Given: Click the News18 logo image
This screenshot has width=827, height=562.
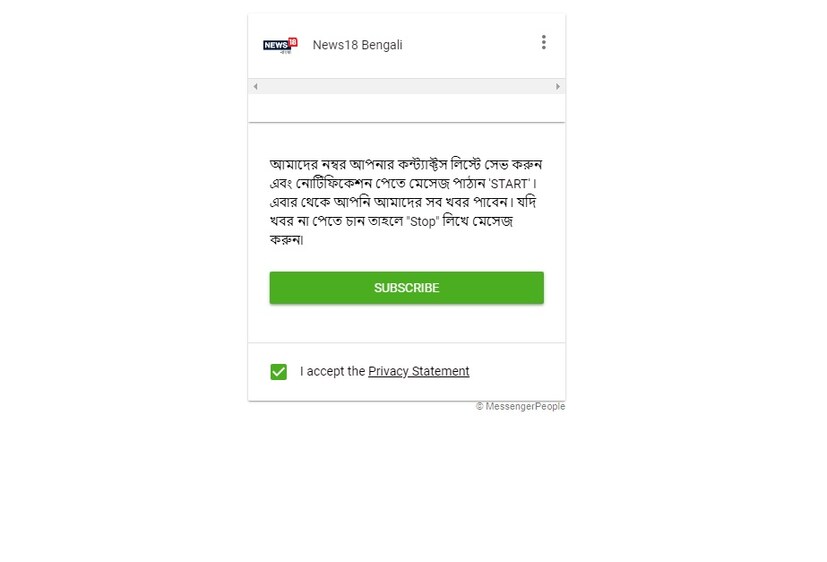Looking at the screenshot, I should click(x=280, y=45).
